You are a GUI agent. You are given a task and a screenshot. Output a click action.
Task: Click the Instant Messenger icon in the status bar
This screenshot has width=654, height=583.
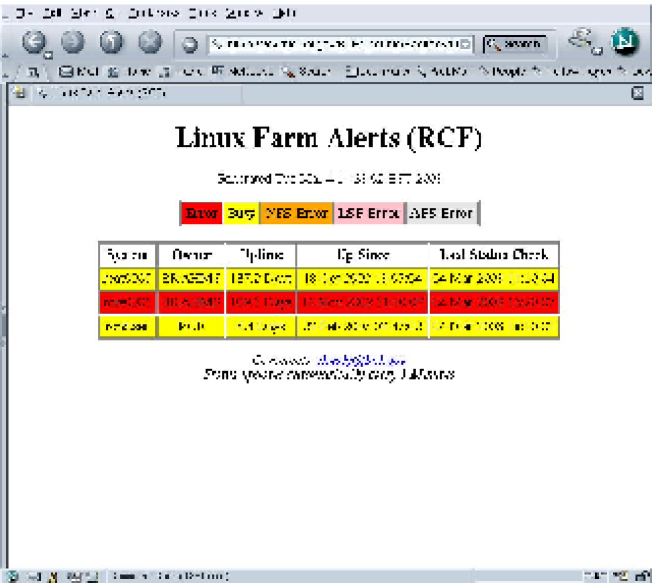point(53,576)
